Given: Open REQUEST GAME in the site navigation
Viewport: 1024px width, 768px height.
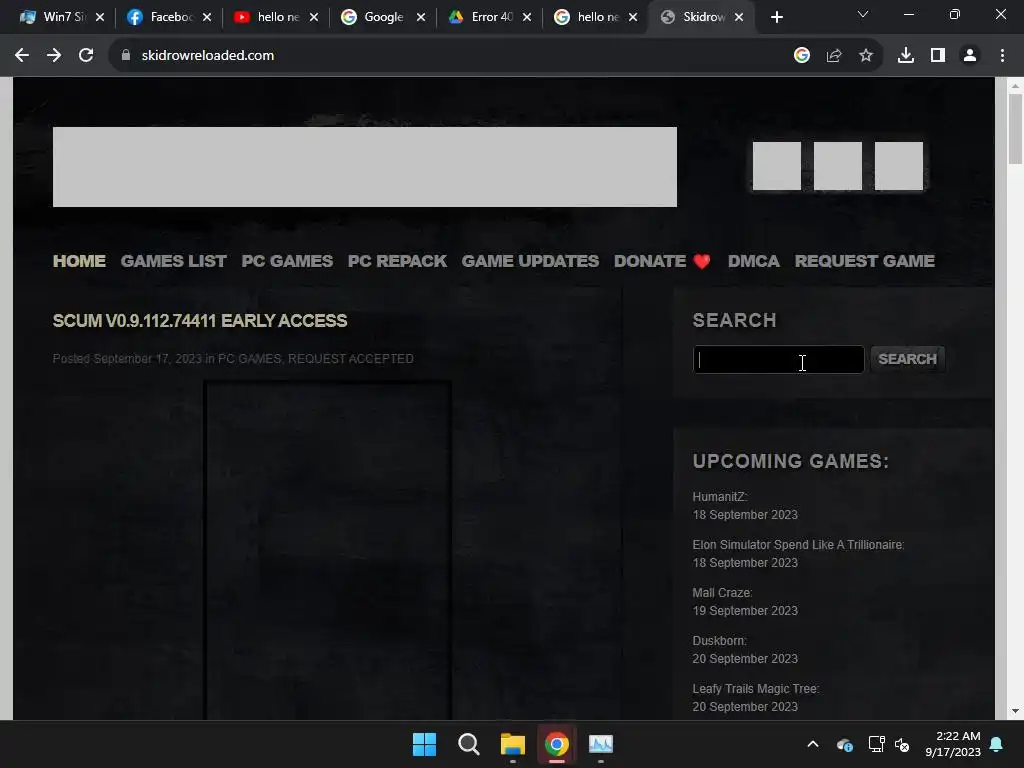Looking at the screenshot, I should click(865, 261).
